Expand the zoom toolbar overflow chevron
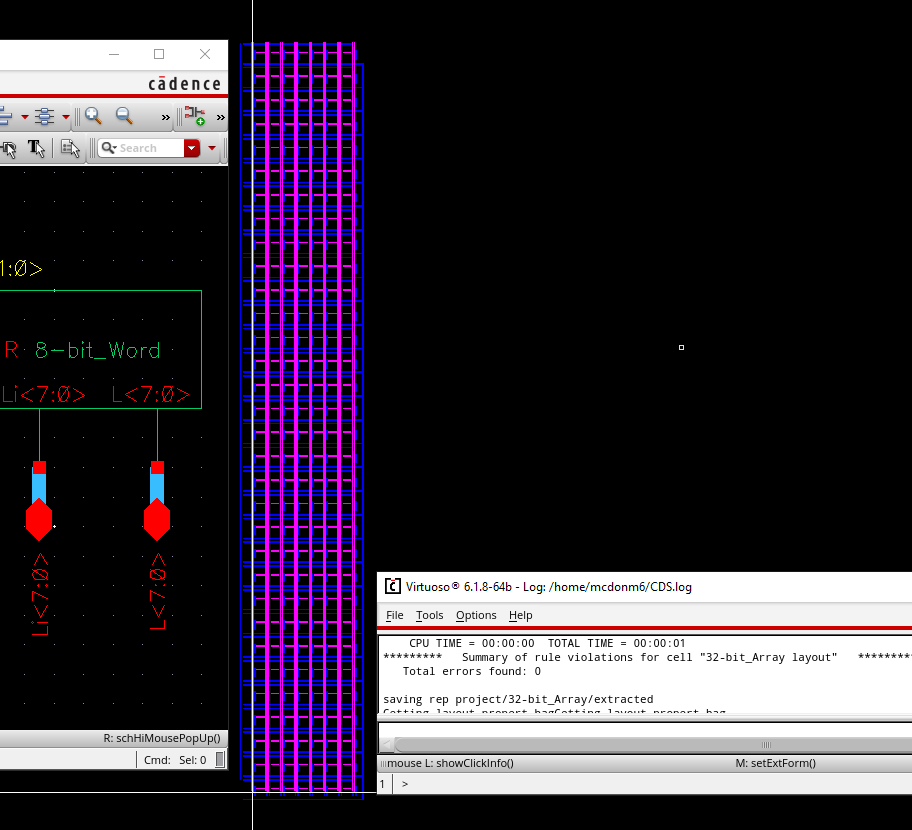This screenshot has width=912, height=830. tap(166, 117)
